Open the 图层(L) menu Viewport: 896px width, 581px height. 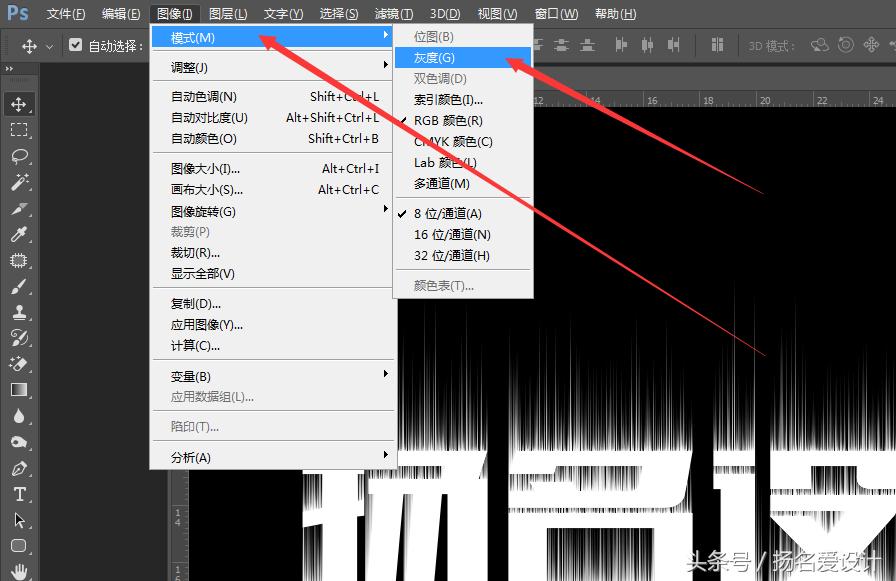click(x=230, y=13)
